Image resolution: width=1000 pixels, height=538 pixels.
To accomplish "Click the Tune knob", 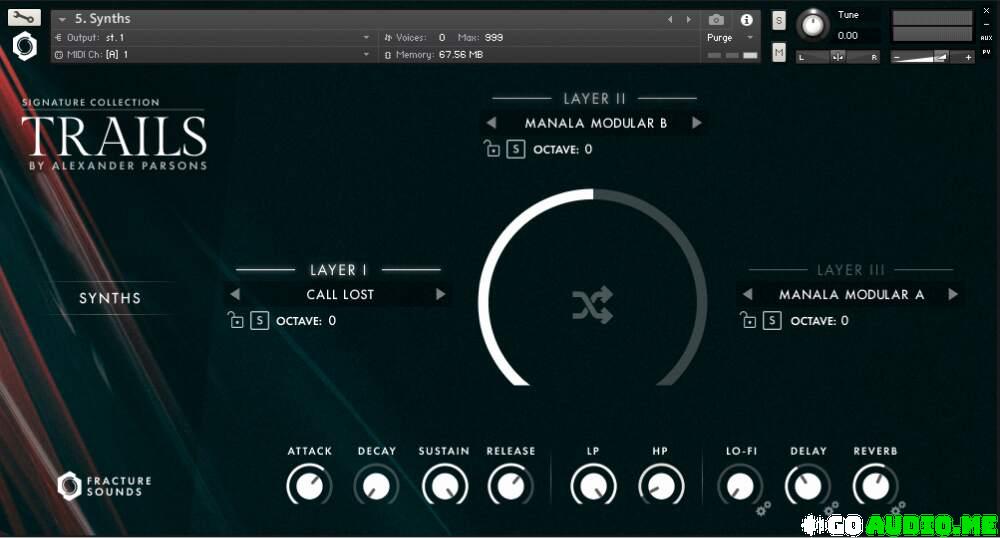I will point(812,25).
